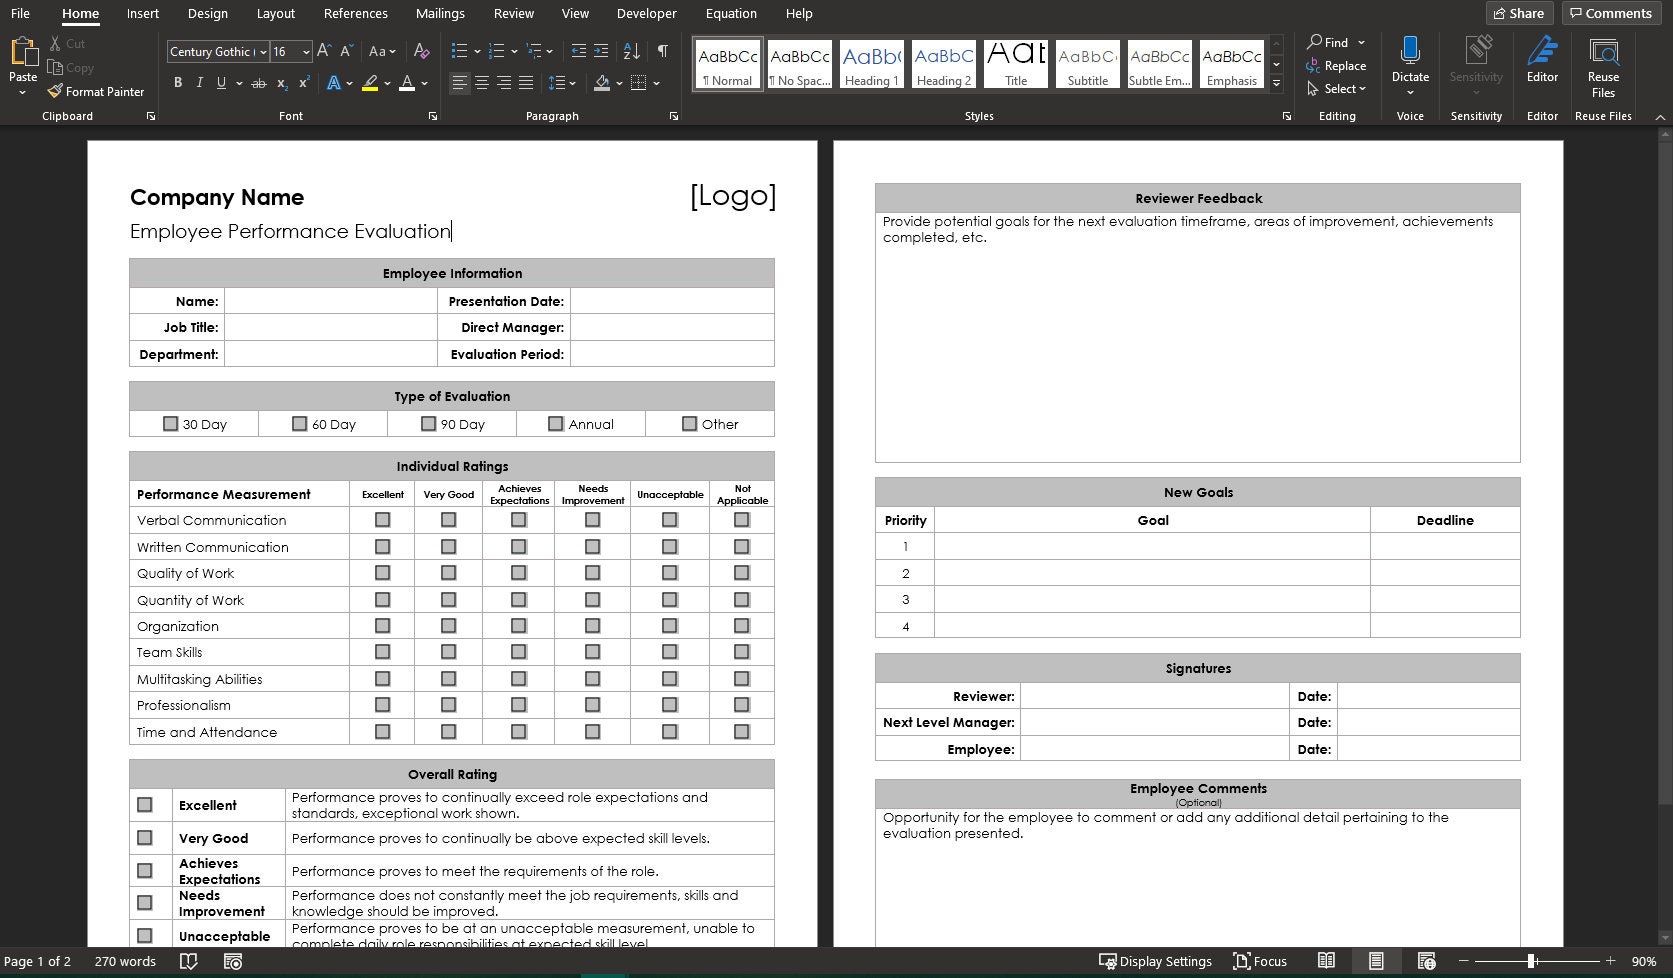Apply italic formatting
This screenshot has height=978, width=1673.
[x=199, y=83]
